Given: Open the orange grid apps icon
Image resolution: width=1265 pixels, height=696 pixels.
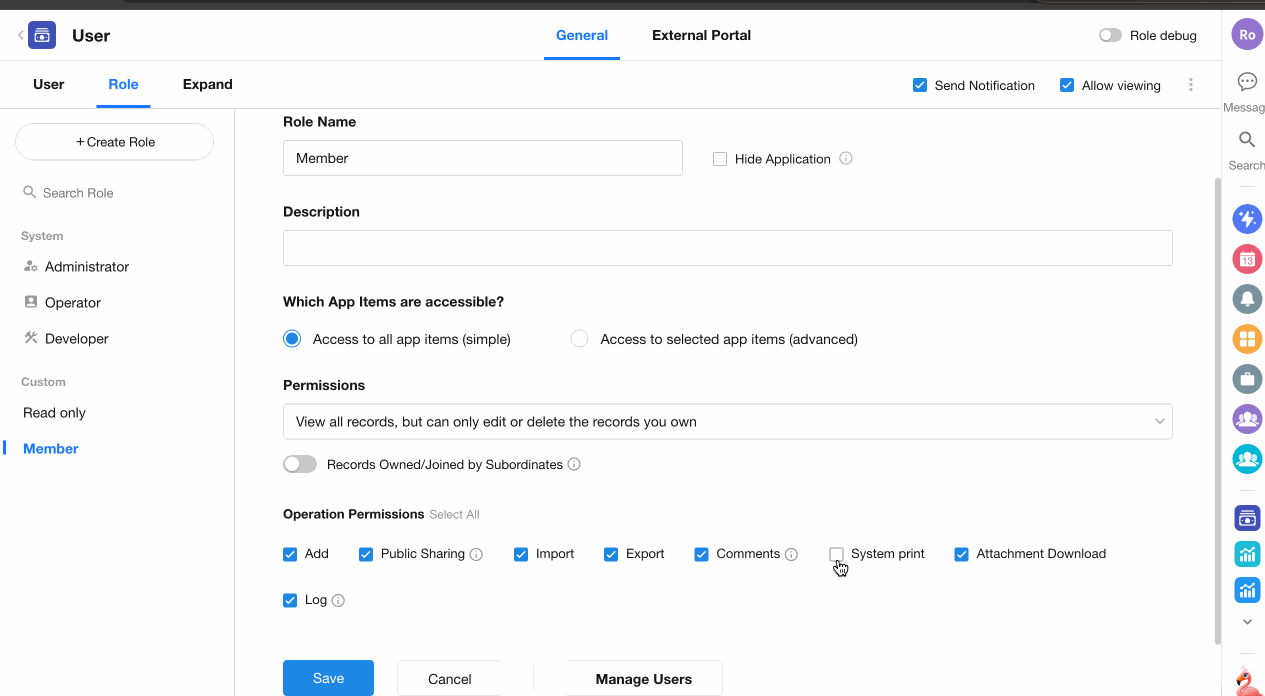Looking at the screenshot, I should 1247,339.
